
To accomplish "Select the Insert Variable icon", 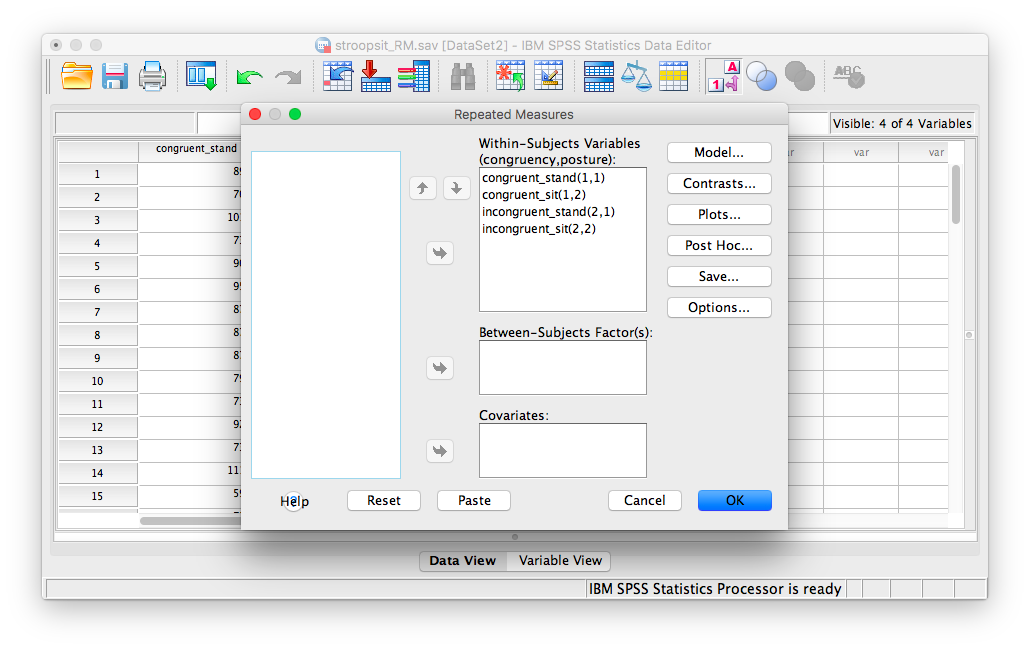I will pyautogui.click(x=549, y=76).
